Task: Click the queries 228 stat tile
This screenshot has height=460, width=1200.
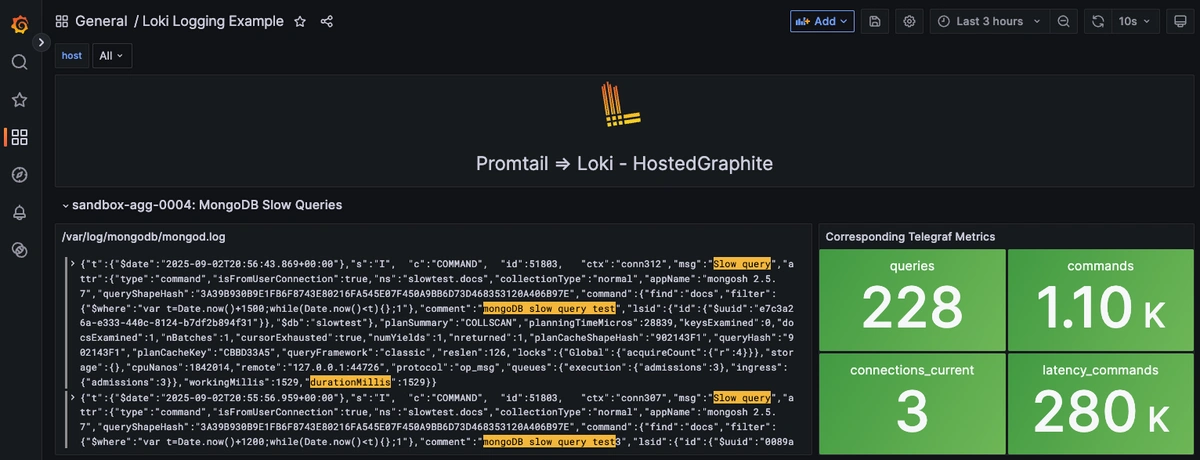Action: [x=912, y=298]
